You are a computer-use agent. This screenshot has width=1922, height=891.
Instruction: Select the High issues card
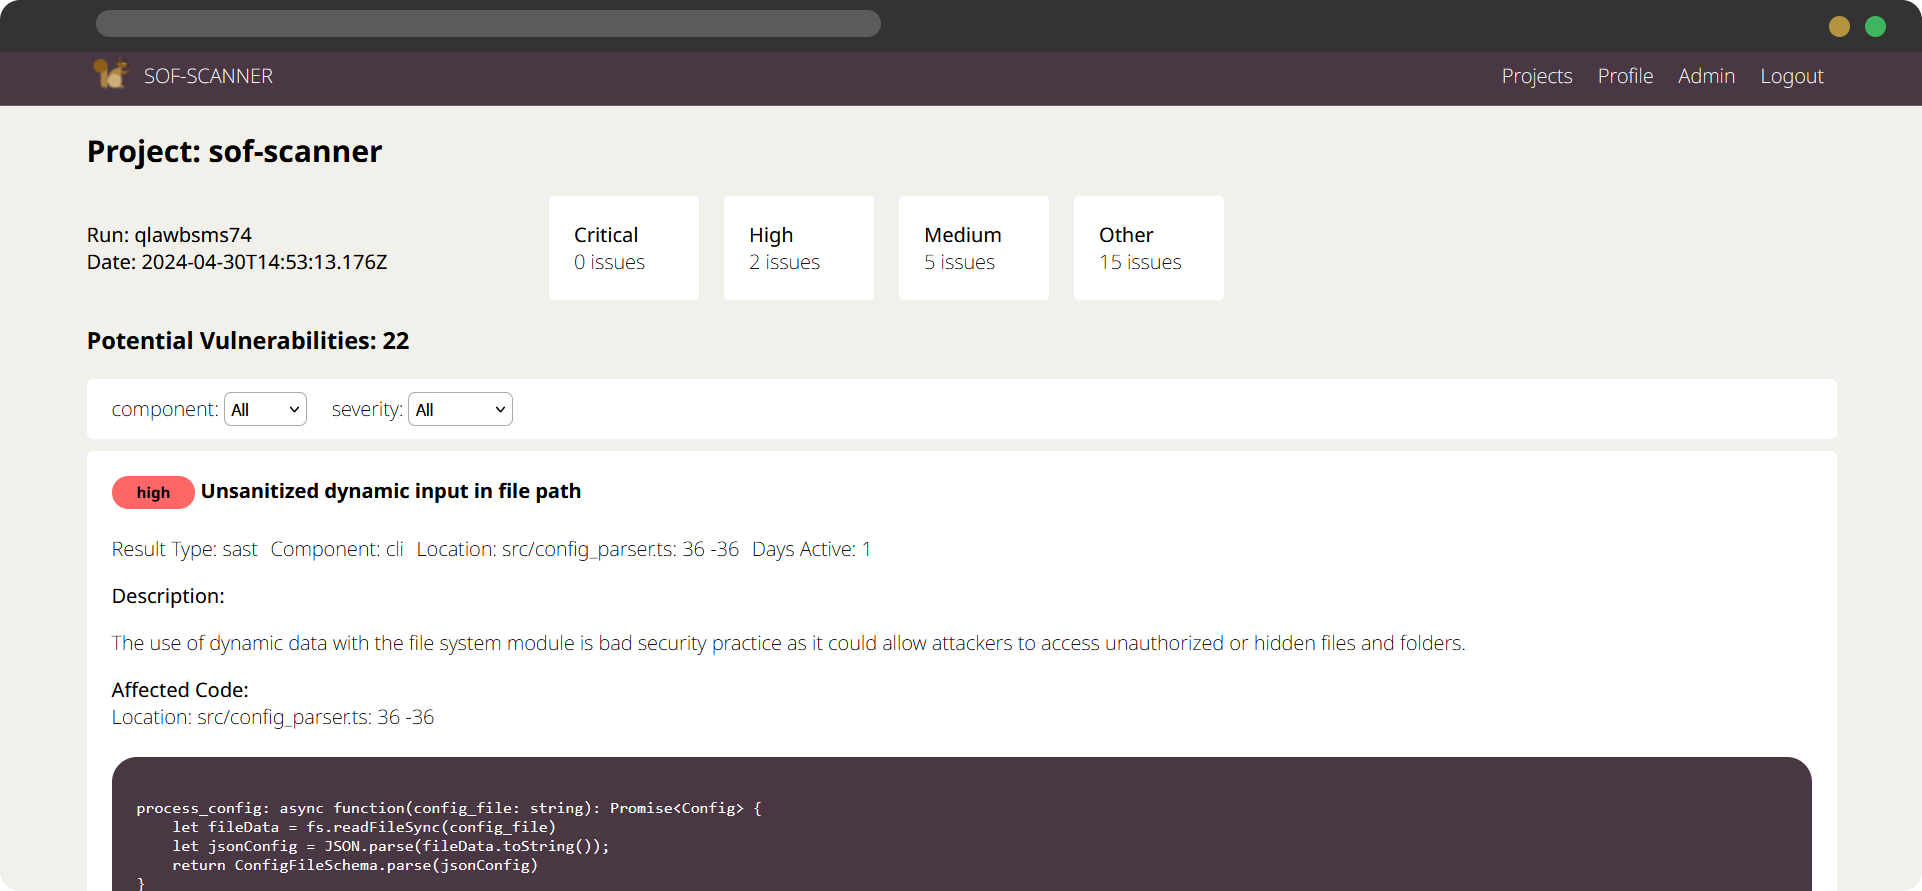798,248
